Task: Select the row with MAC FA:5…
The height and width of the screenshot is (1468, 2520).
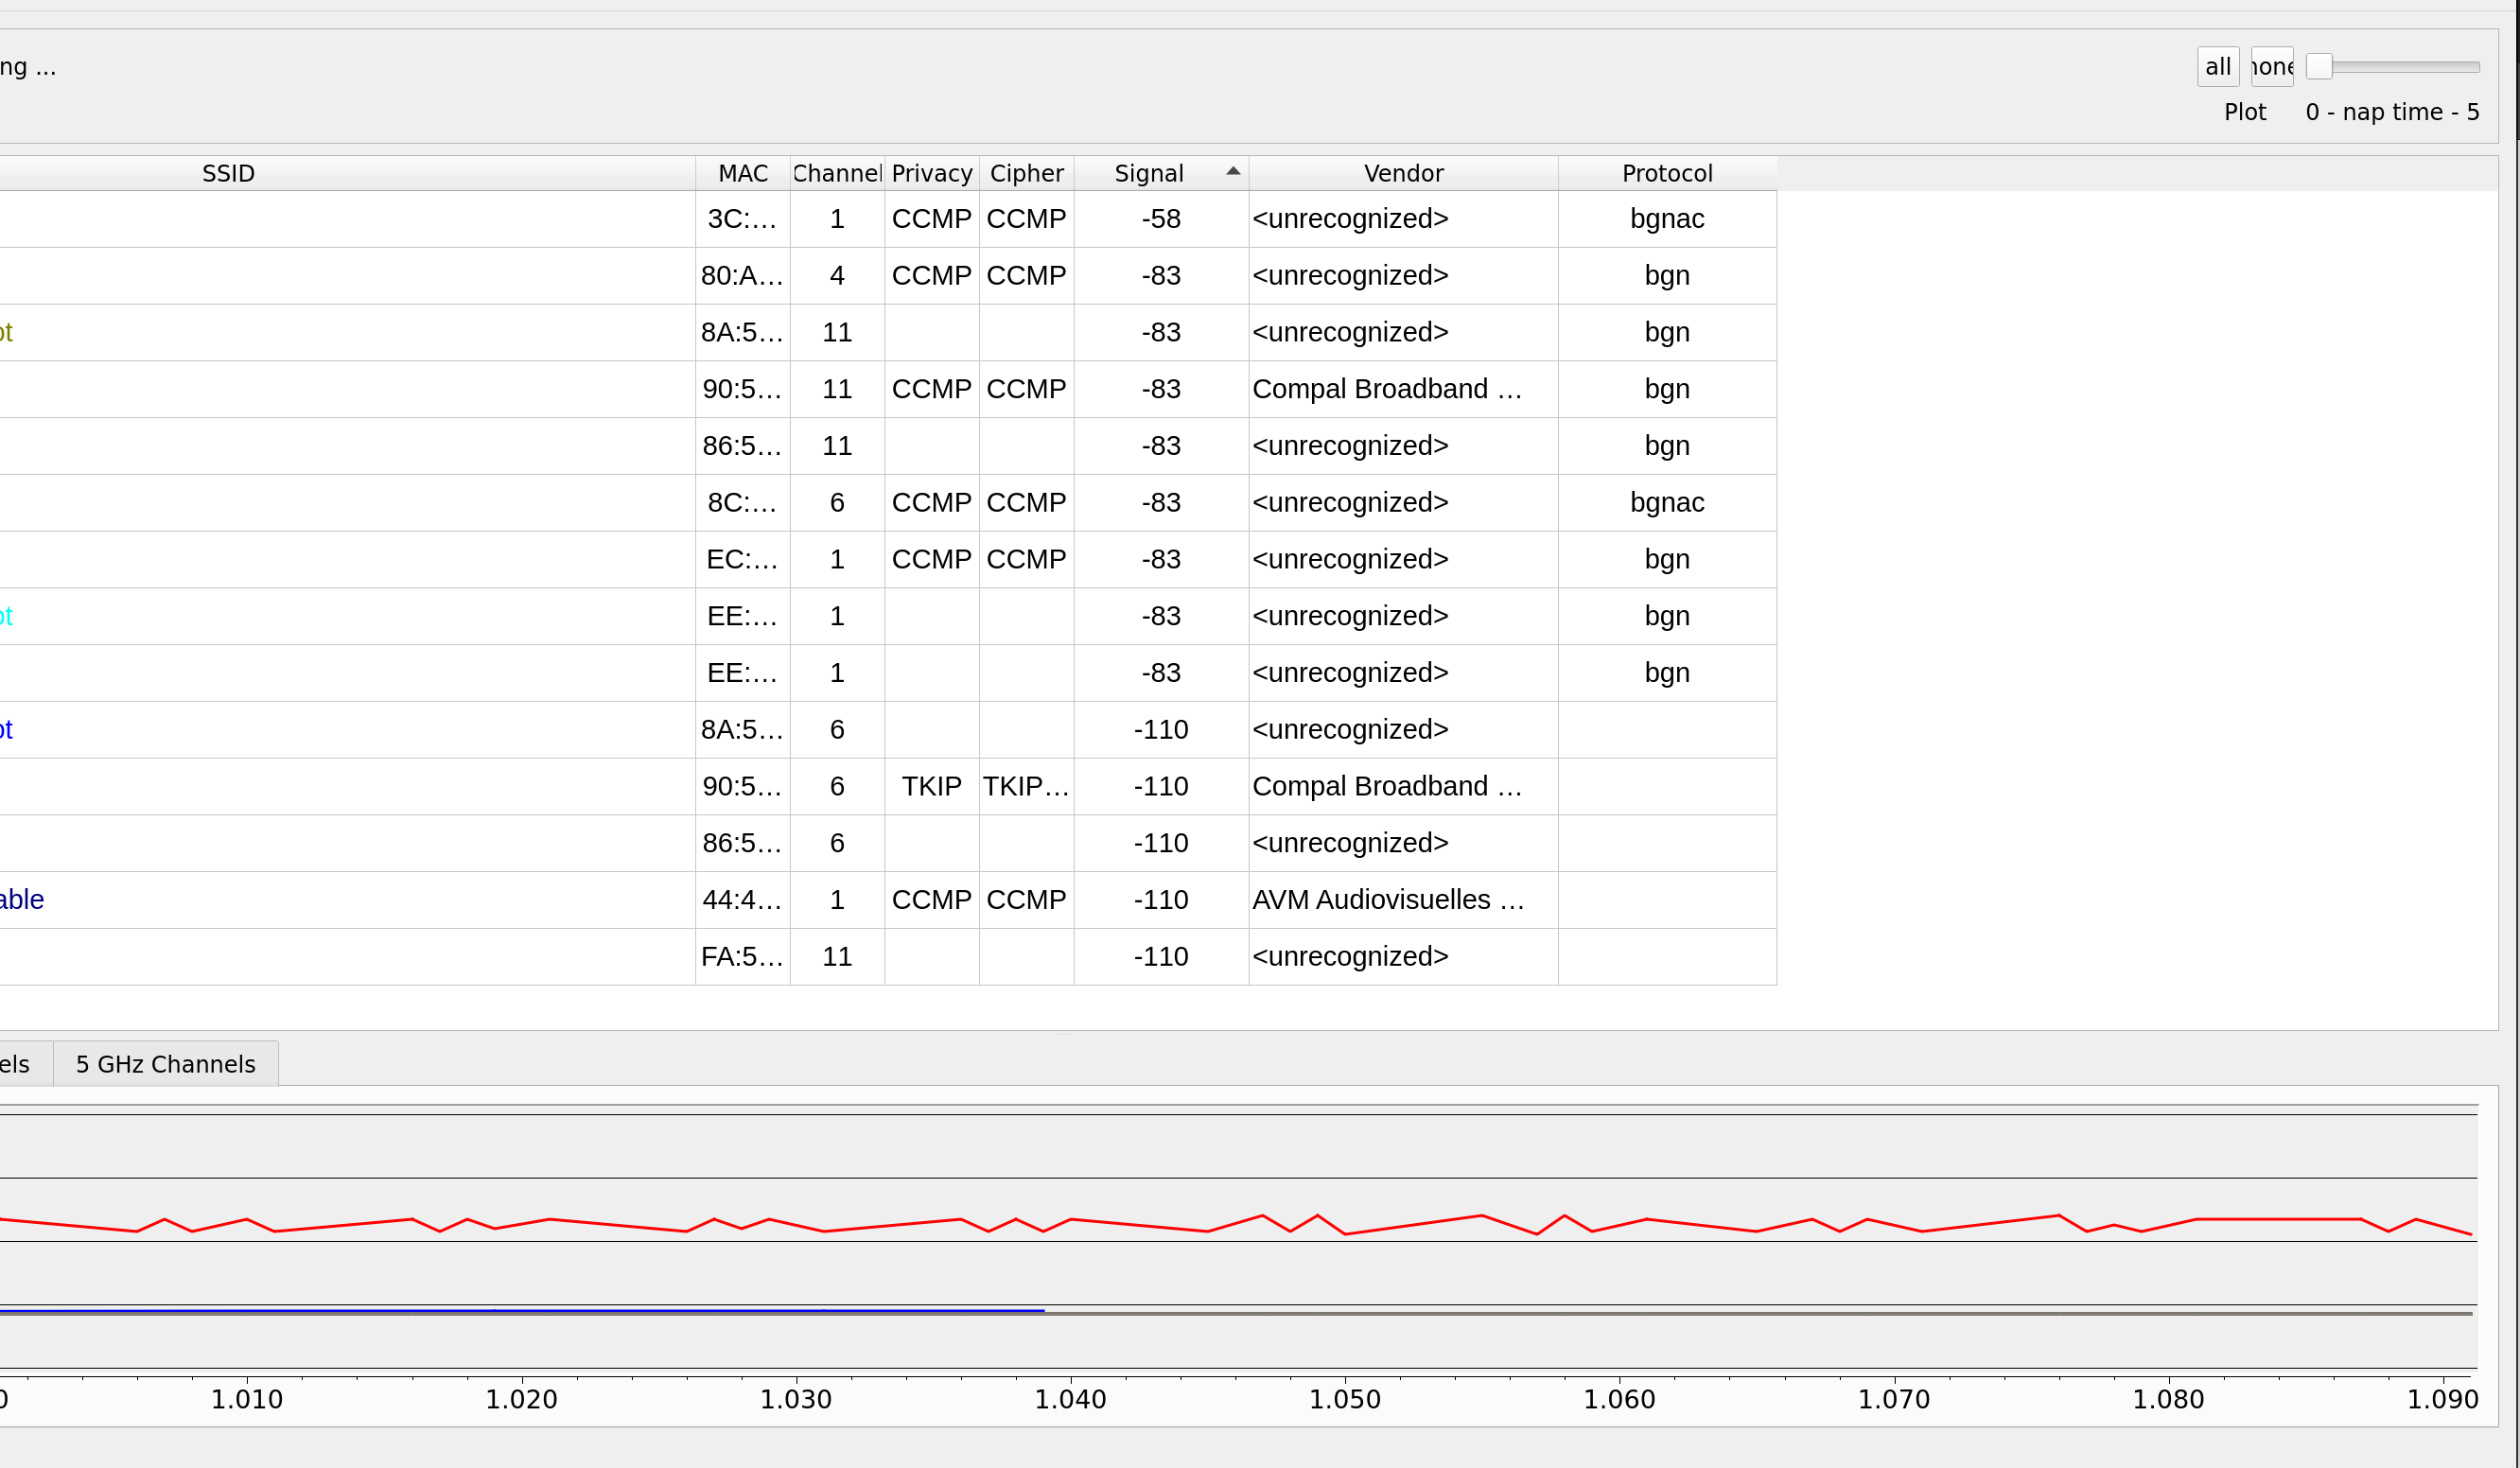Action: tap(741, 957)
